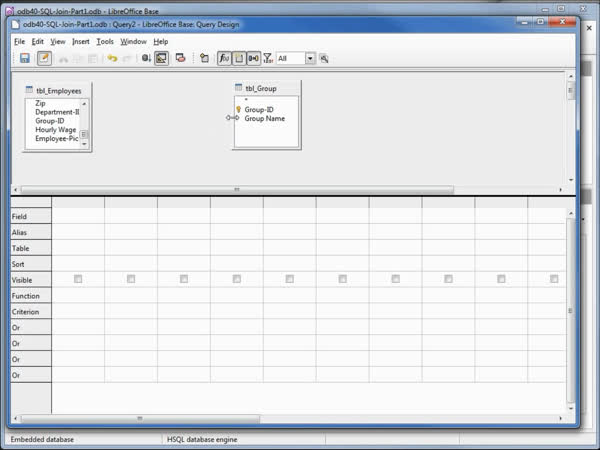Image resolution: width=600 pixels, height=450 pixels.
Task: Toggle the Edit mode icon
Action: pyautogui.click(x=44, y=59)
